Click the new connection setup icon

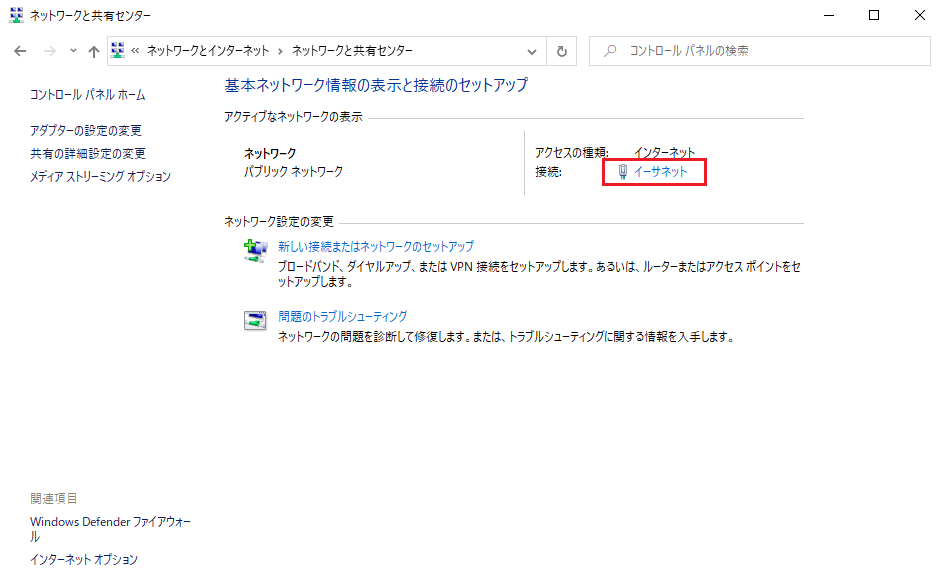coord(256,251)
